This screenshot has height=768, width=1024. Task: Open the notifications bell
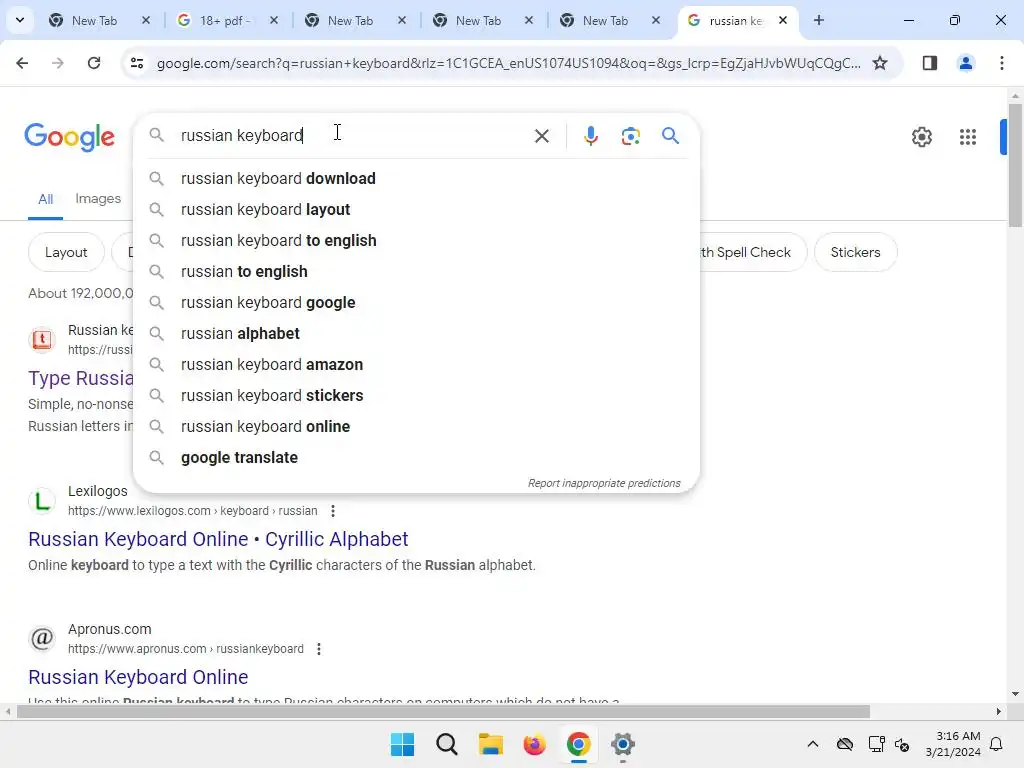[996, 744]
